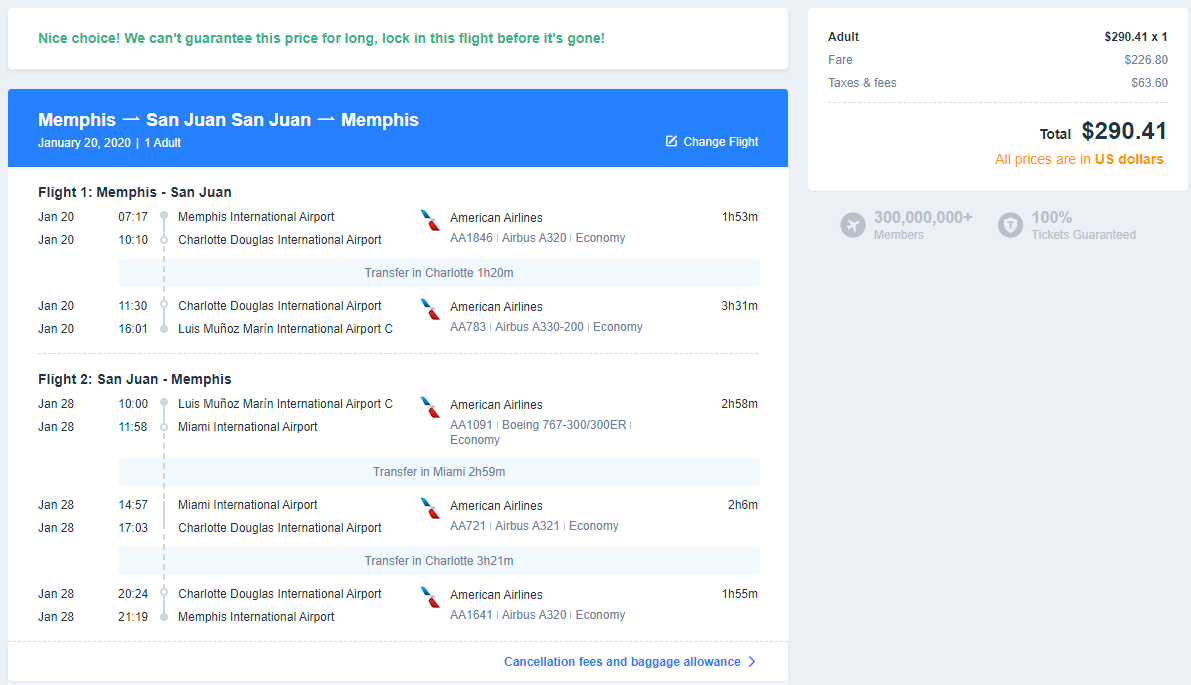Screen dimensions: 1191x685
Task: Select AA721 Airbus A321 details
Action: coord(534,526)
